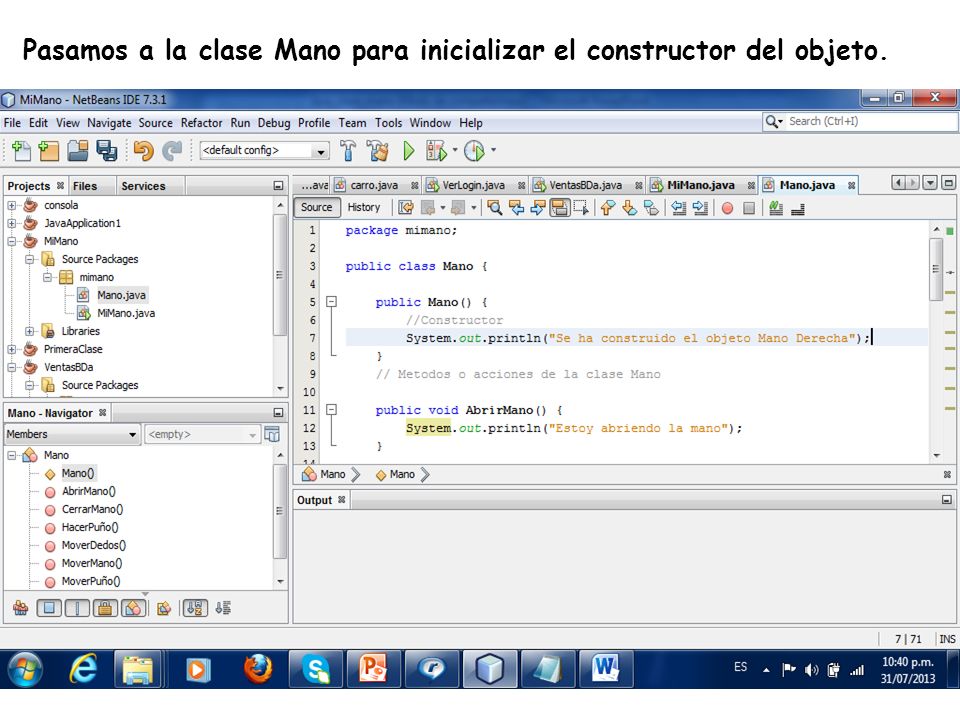Screen dimensions: 960x720
Task: Click the Stop Macro Recording icon
Action: tap(749, 209)
